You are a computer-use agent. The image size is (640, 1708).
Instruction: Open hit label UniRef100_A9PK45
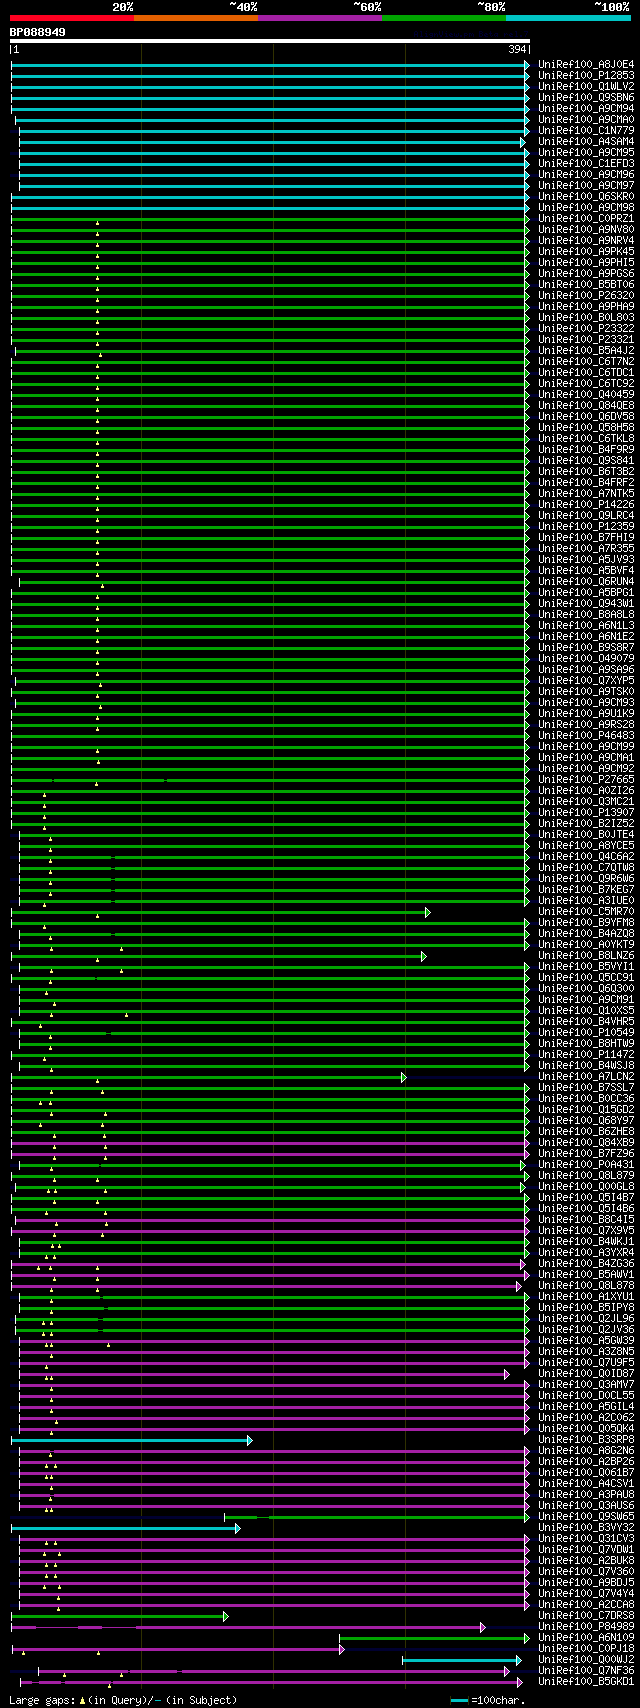point(586,251)
